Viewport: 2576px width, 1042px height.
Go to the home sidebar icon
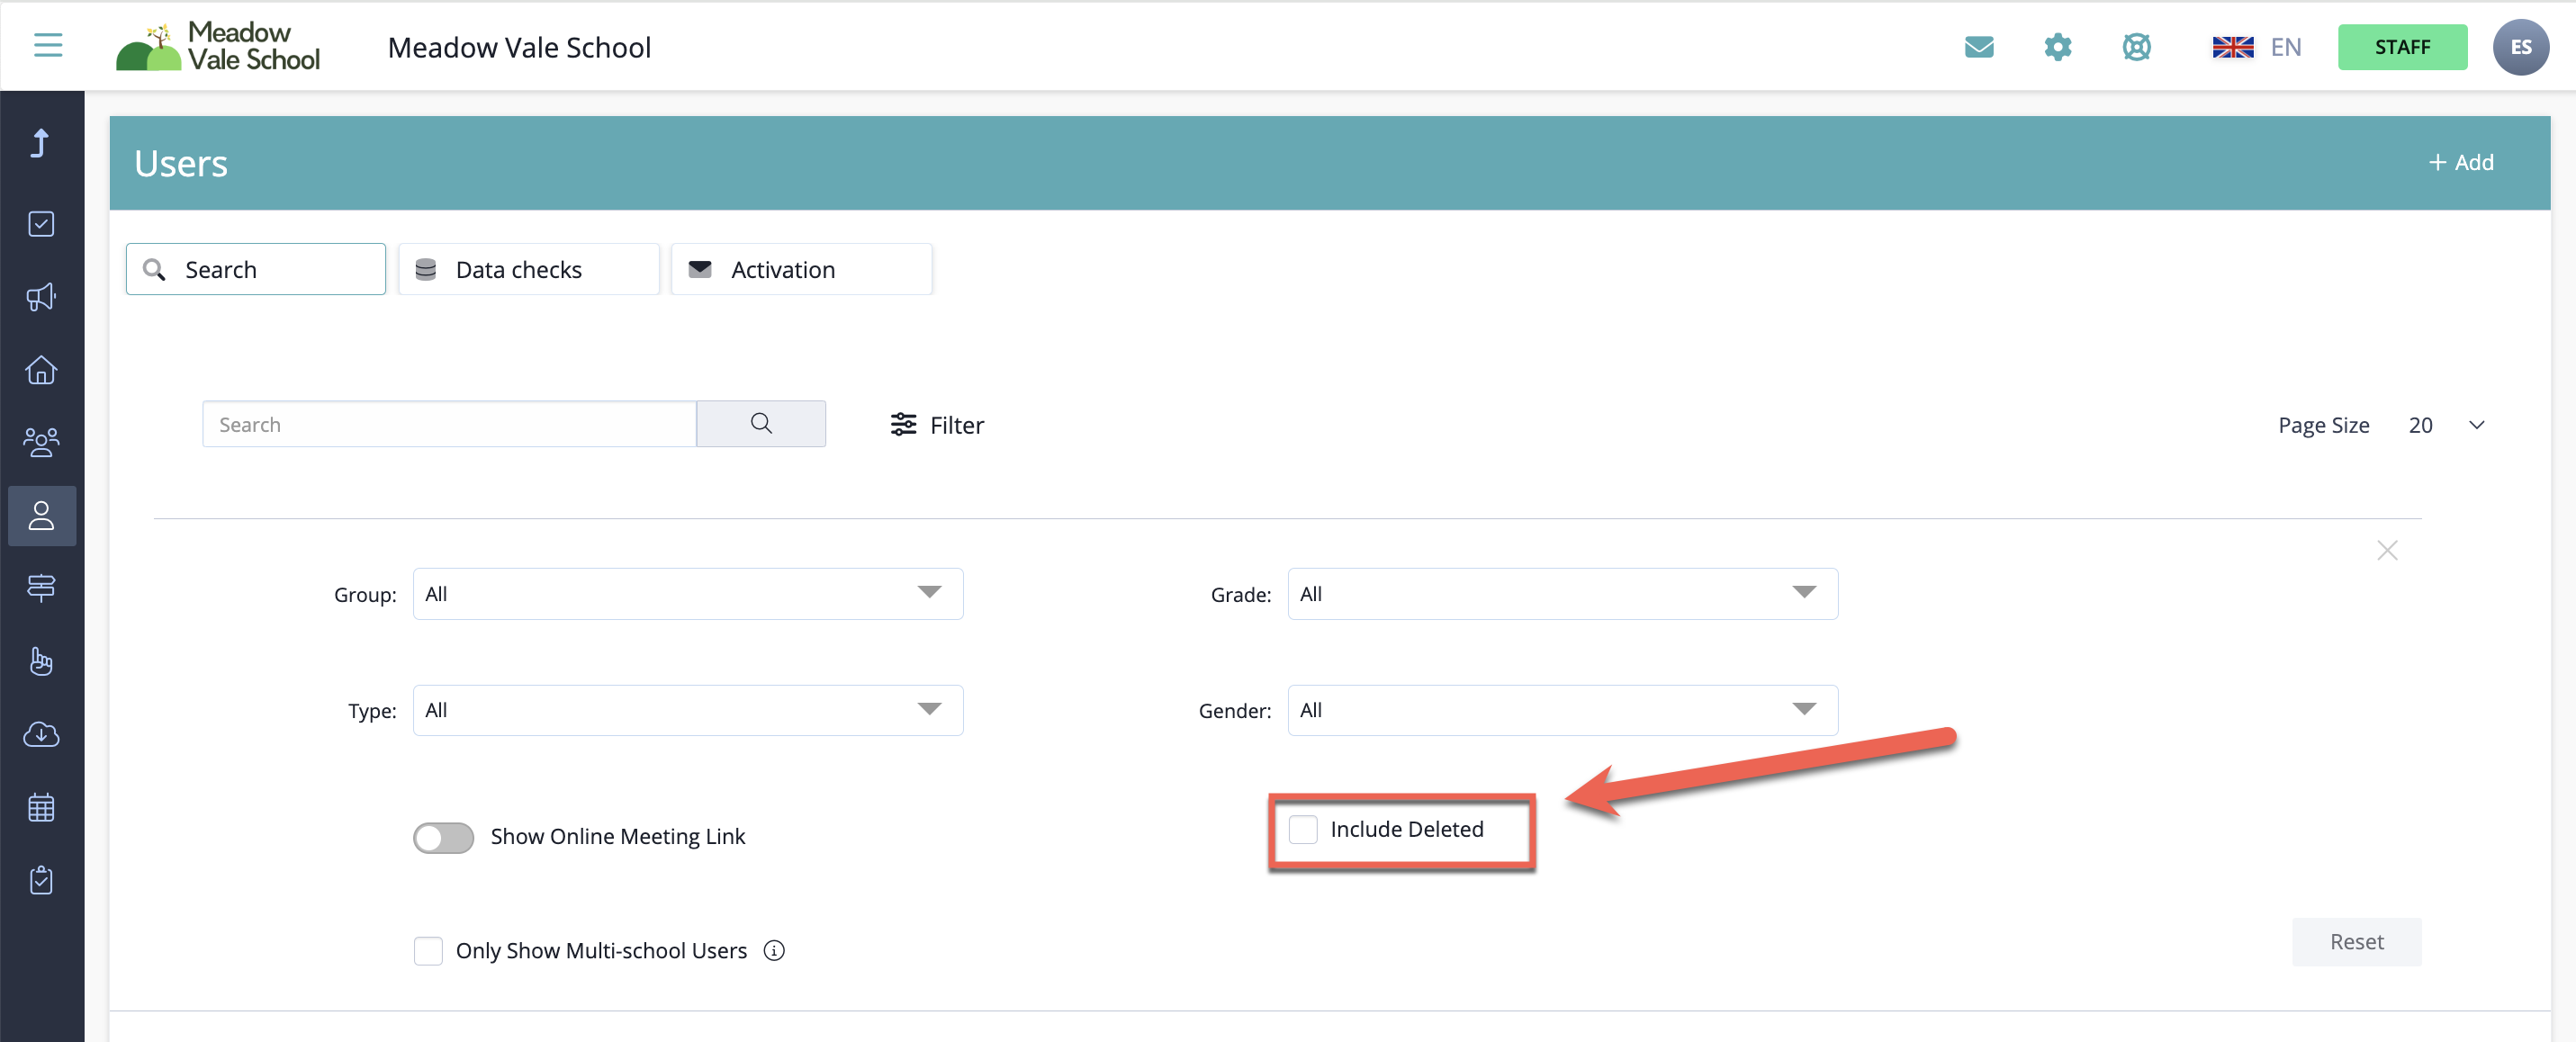[x=41, y=370]
